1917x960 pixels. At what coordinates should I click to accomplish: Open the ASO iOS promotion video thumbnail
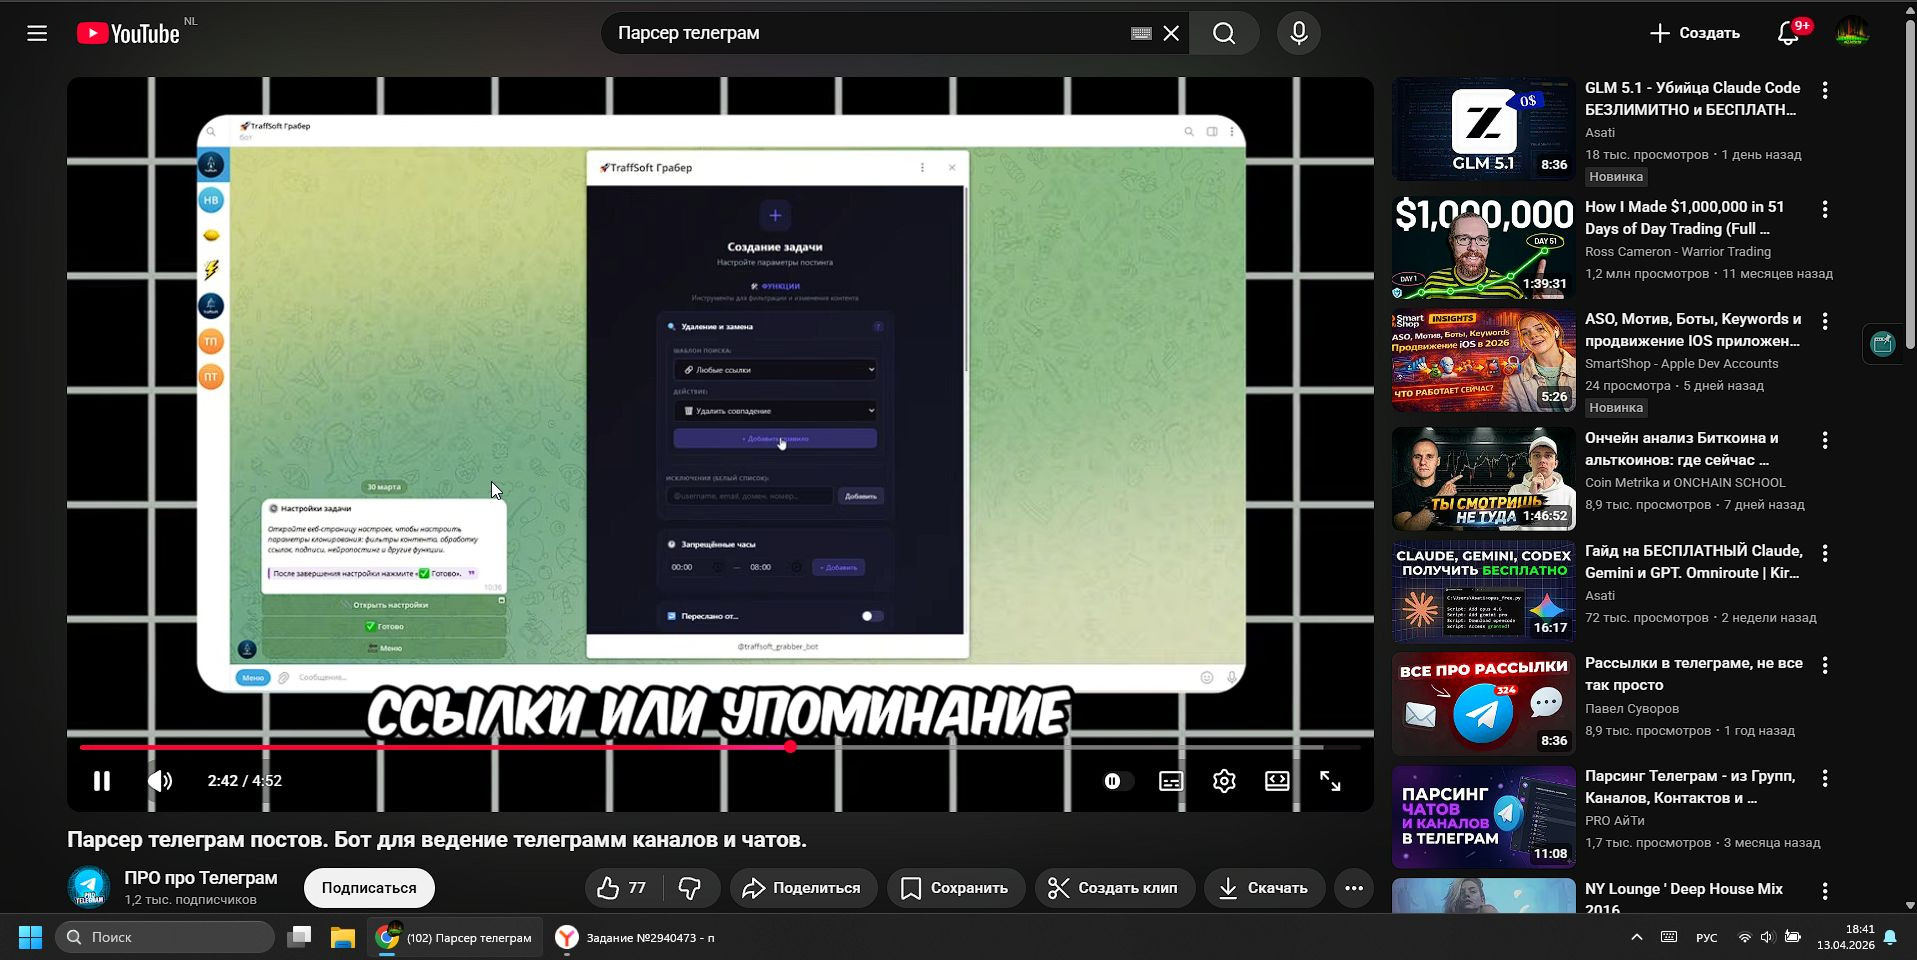click(1484, 361)
